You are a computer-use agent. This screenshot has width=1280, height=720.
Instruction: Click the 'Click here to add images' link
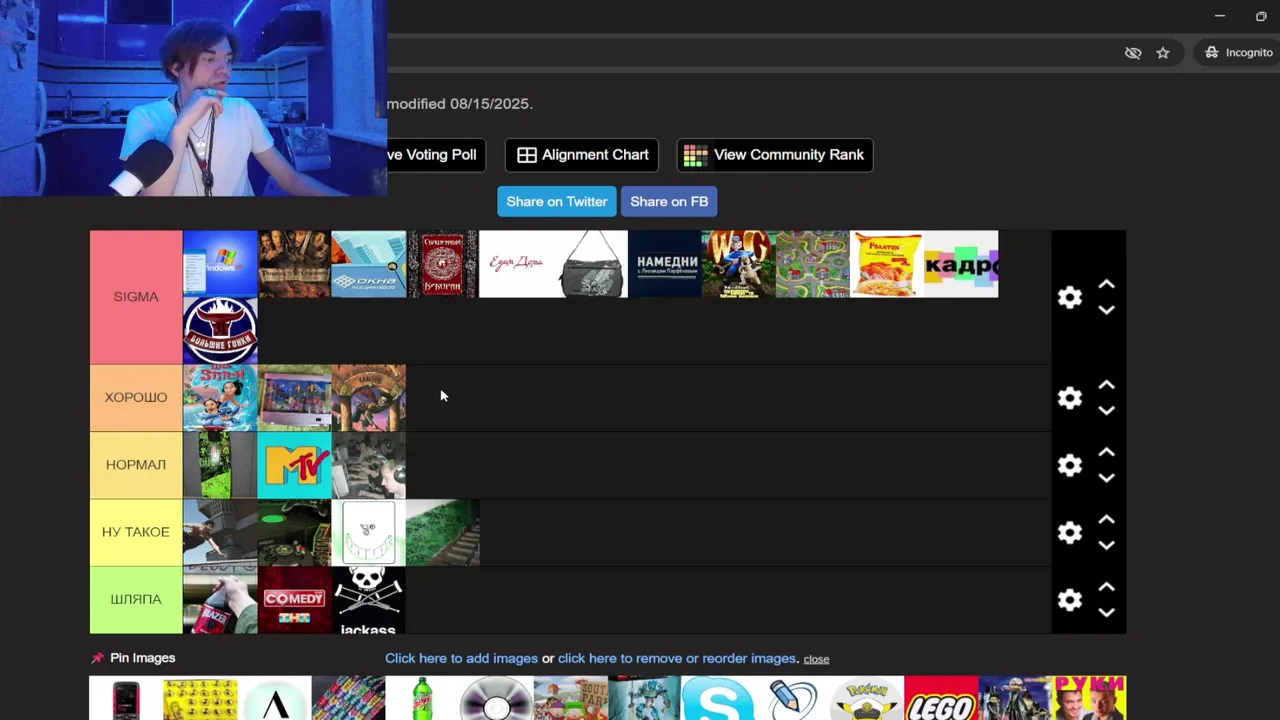point(461,658)
